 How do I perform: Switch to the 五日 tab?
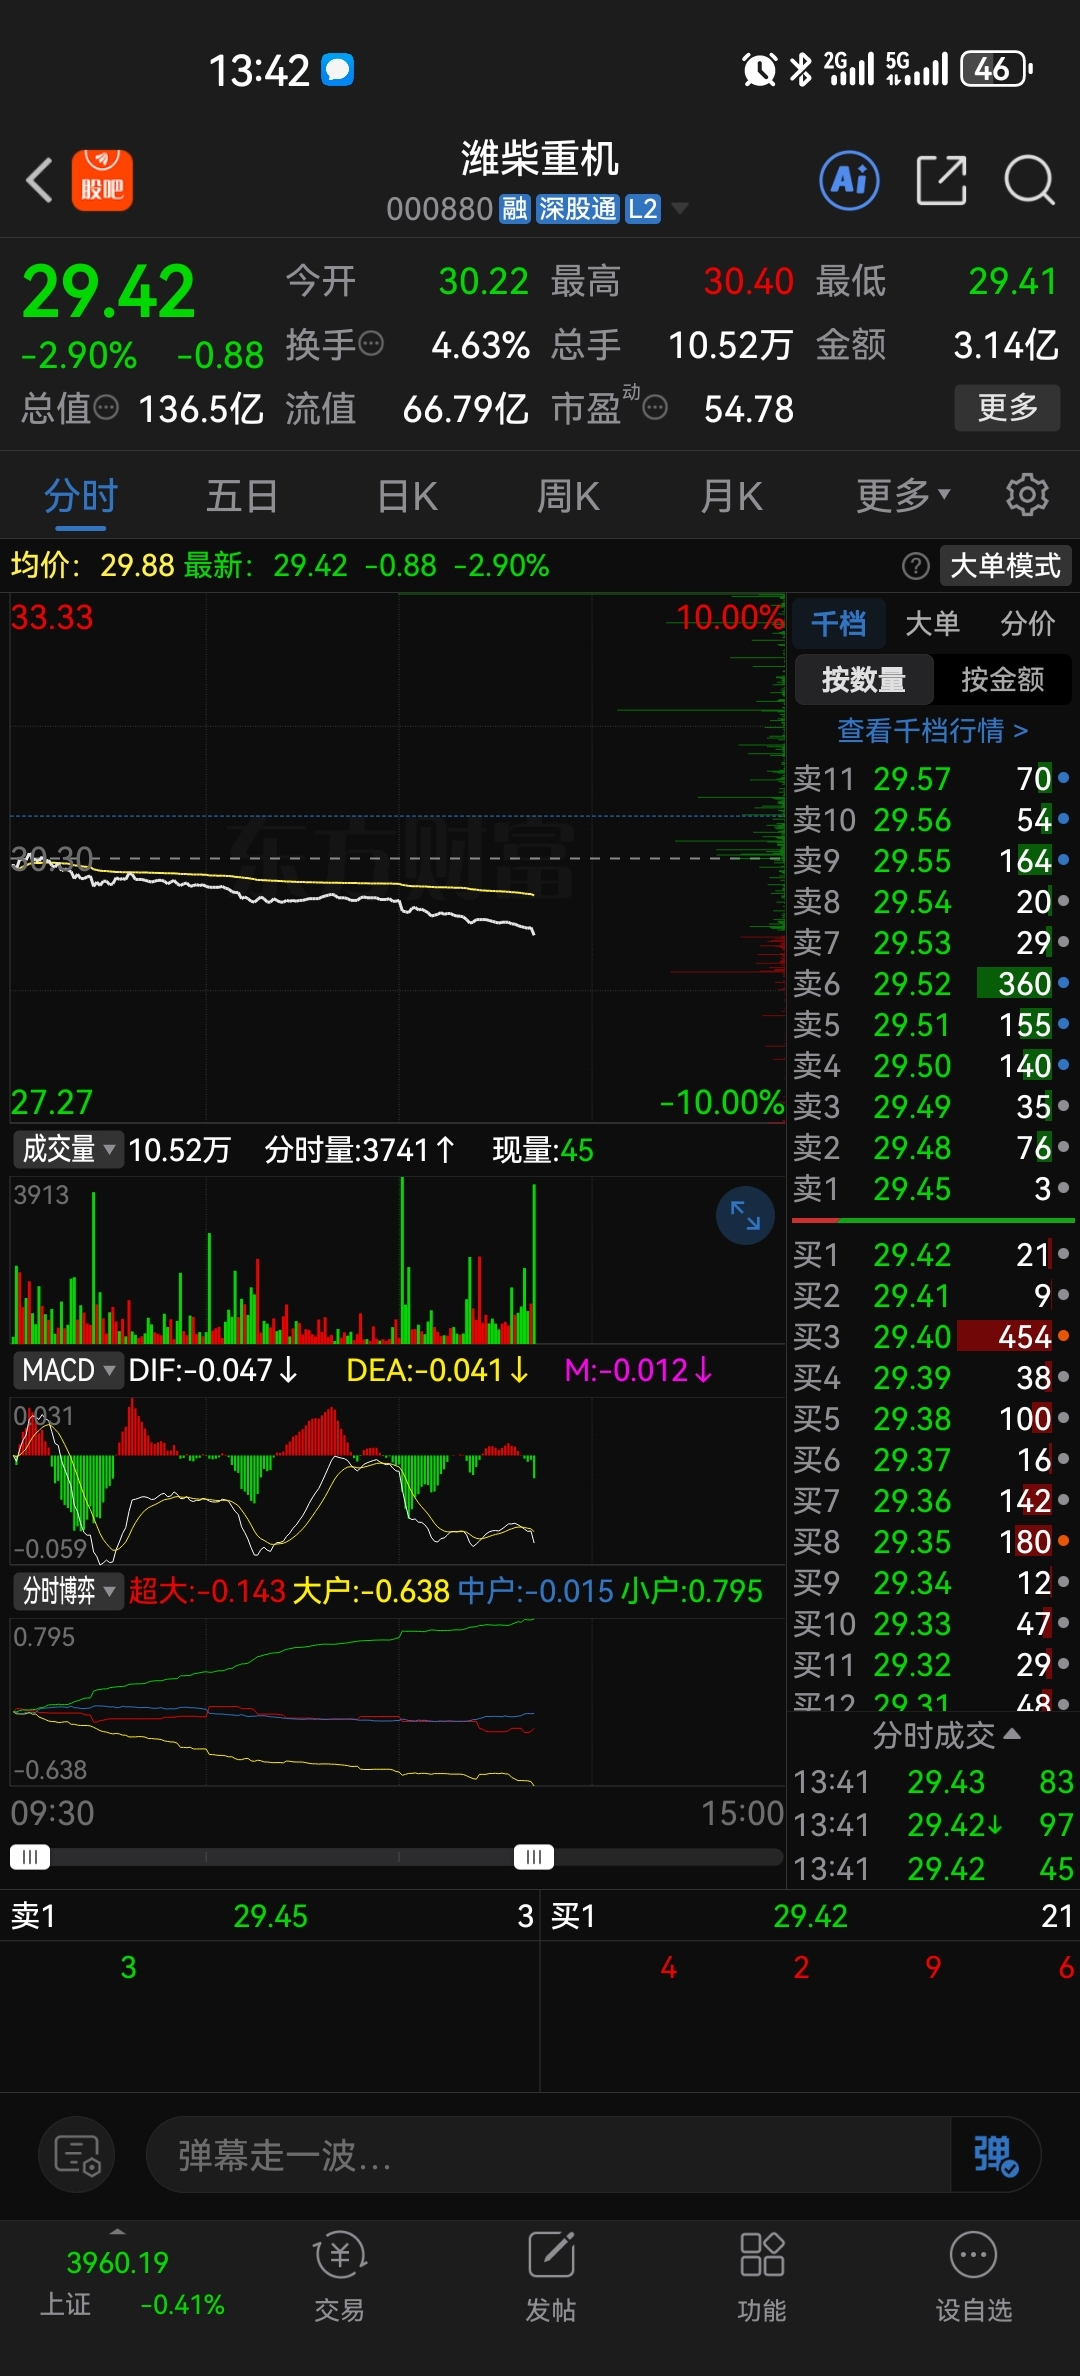pyautogui.click(x=242, y=495)
